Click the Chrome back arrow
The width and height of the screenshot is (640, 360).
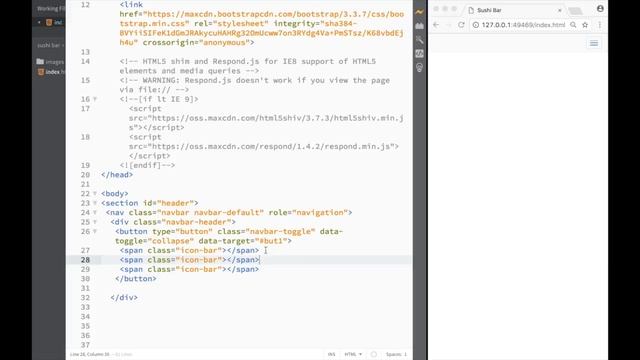pos(436,25)
